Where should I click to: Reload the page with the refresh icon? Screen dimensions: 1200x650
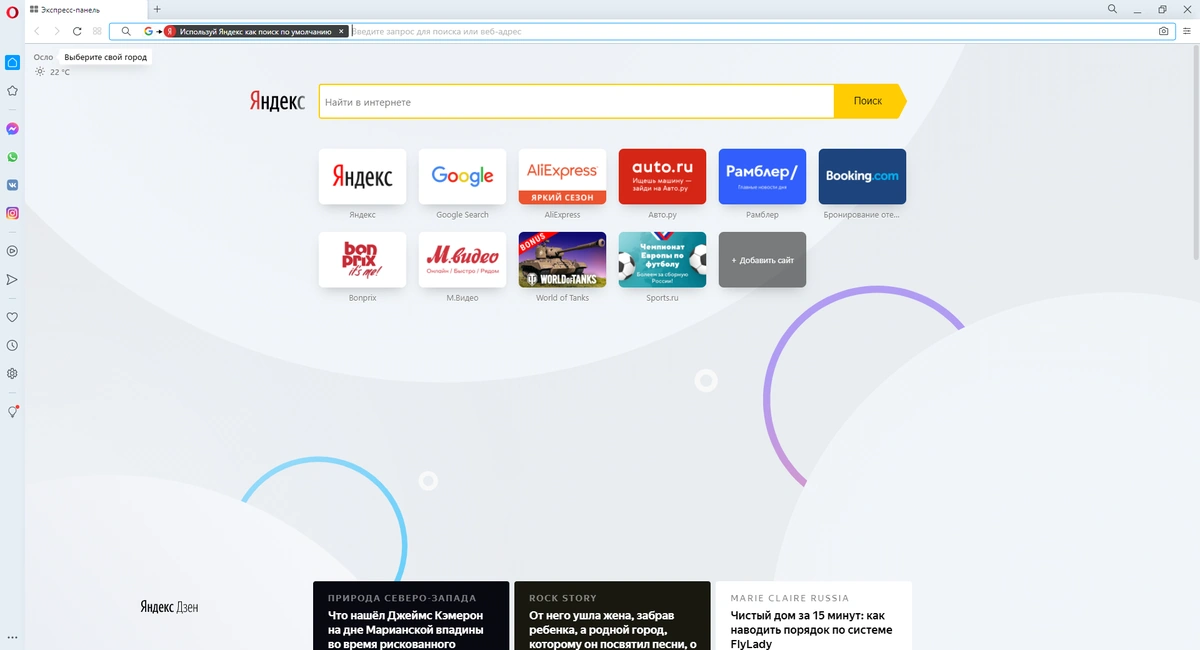click(77, 31)
